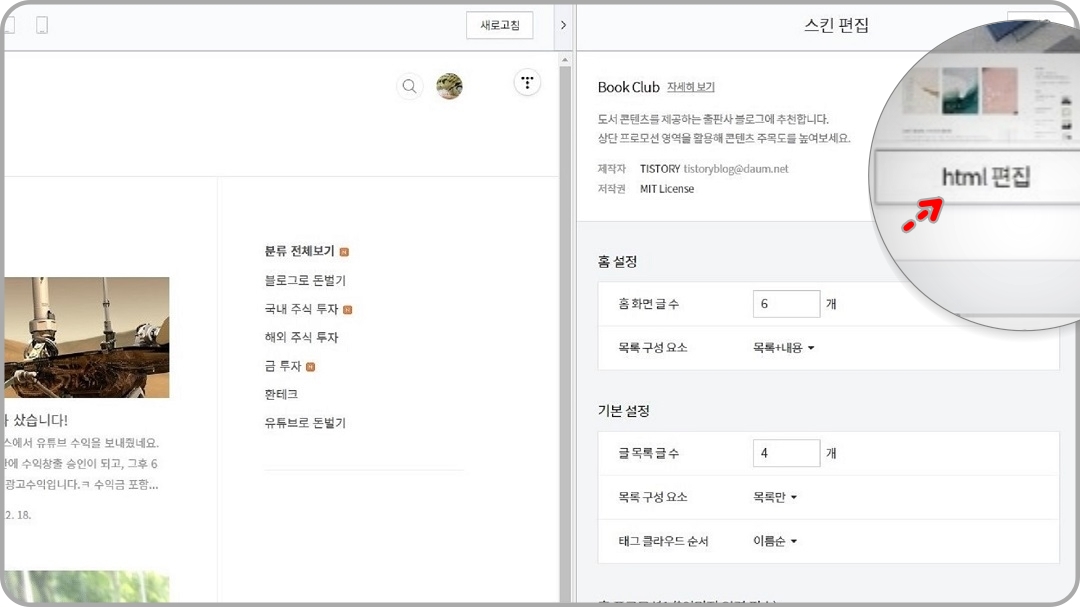Click the search magnifier icon on the blog preview
The image size is (1080, 607).
[409, 86]
